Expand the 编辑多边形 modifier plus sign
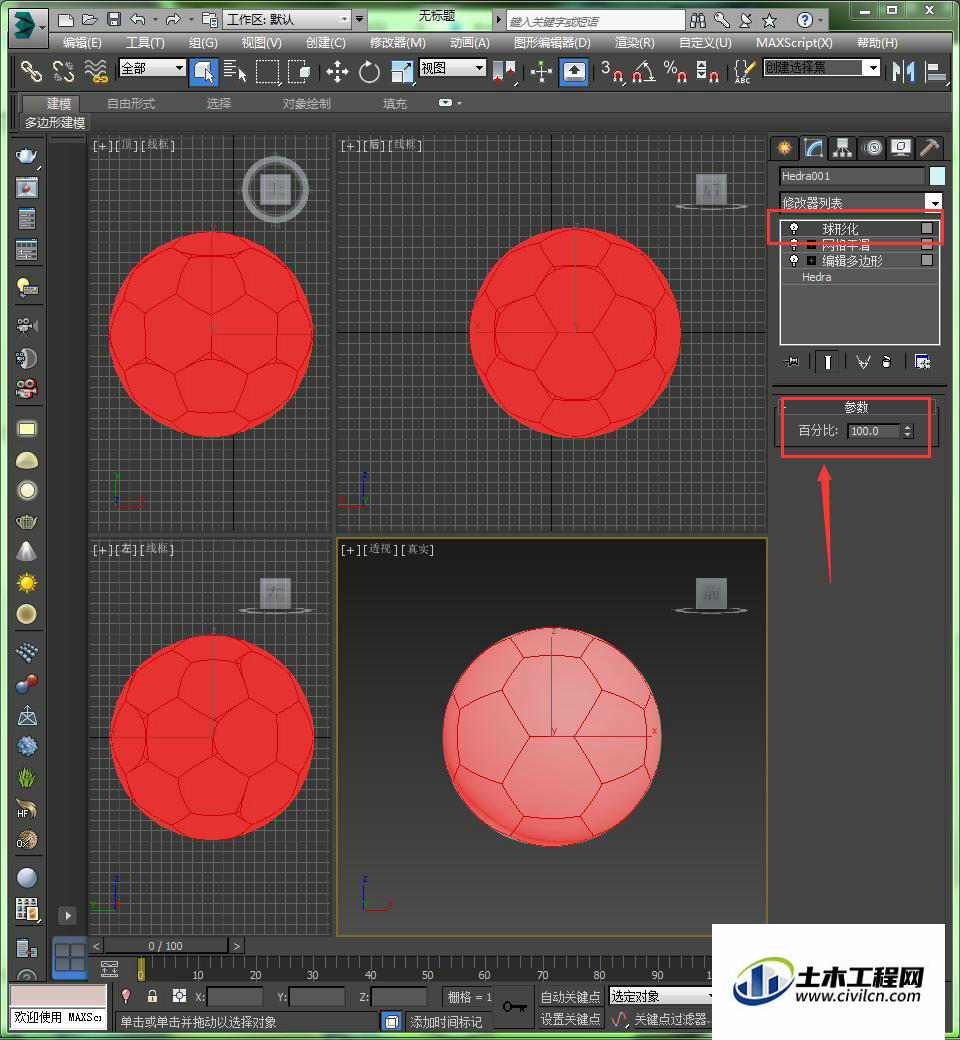Screen dimensions: 960x1040 [811, 261]
